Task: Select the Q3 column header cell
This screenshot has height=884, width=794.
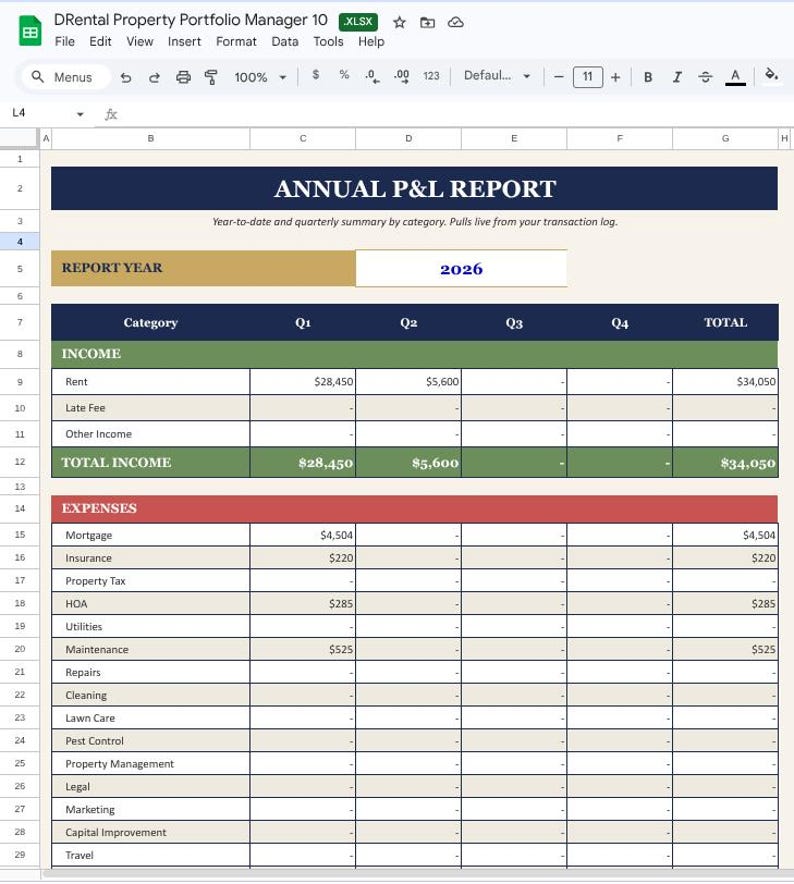Action: tap(514, 322)
